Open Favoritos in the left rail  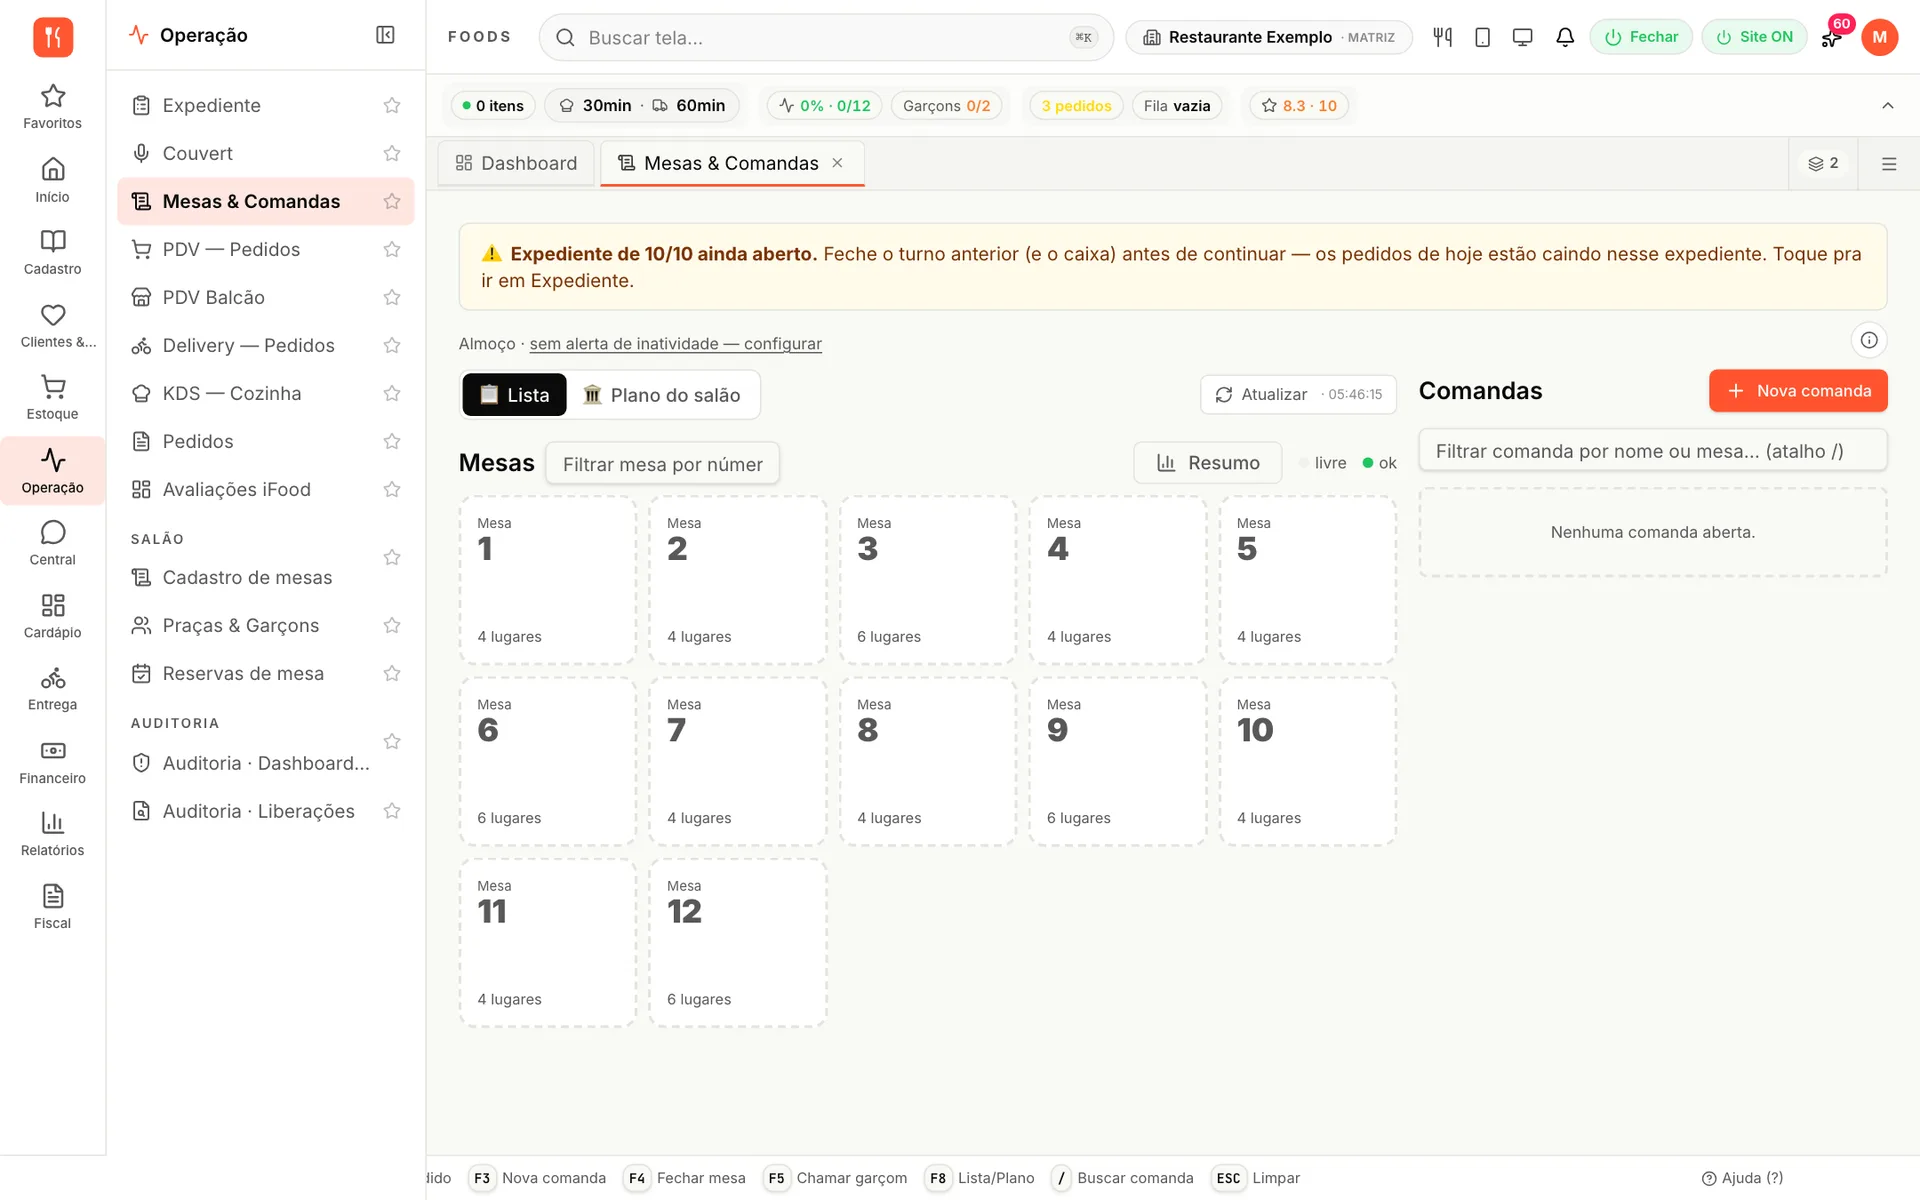(x=52, y=107)
